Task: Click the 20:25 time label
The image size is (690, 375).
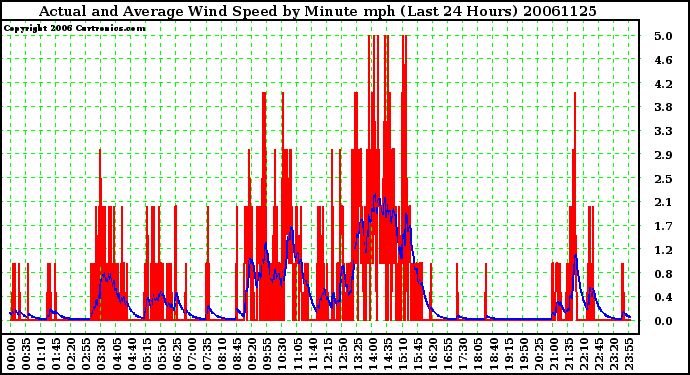Action: (x=538, y=354)
